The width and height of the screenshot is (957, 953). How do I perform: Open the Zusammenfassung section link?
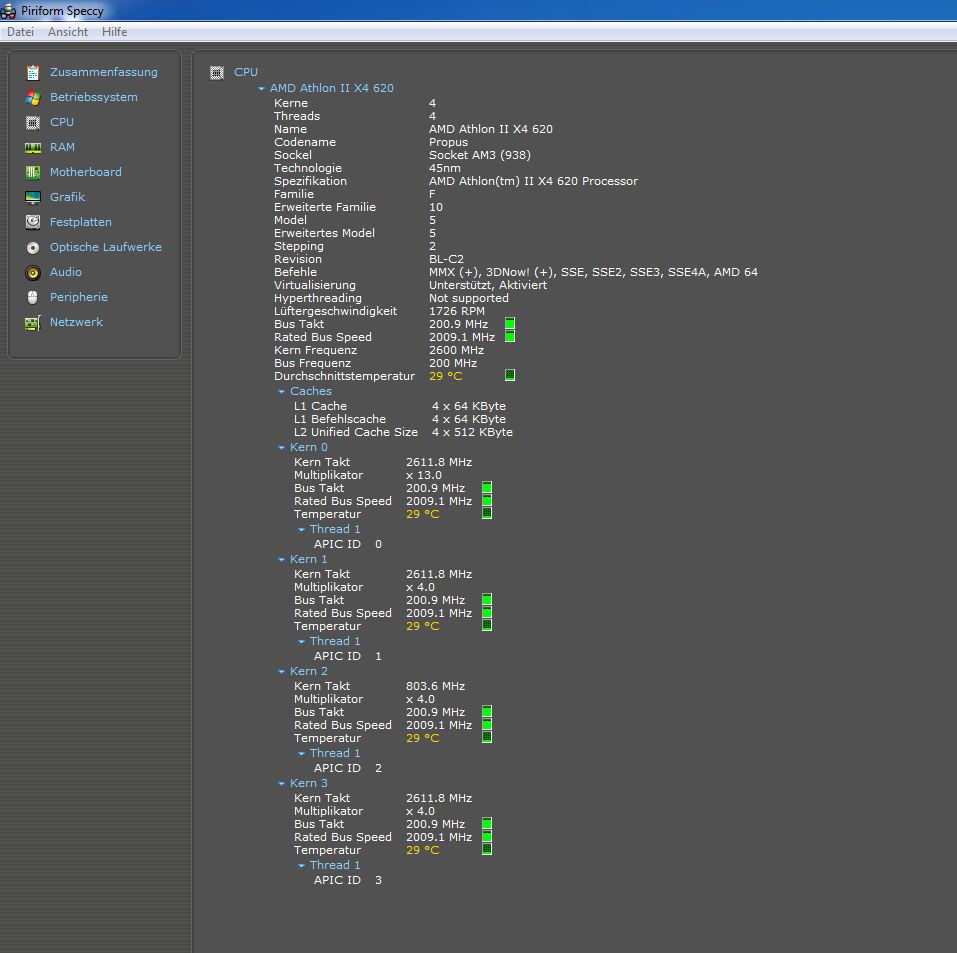coord(104,72)
